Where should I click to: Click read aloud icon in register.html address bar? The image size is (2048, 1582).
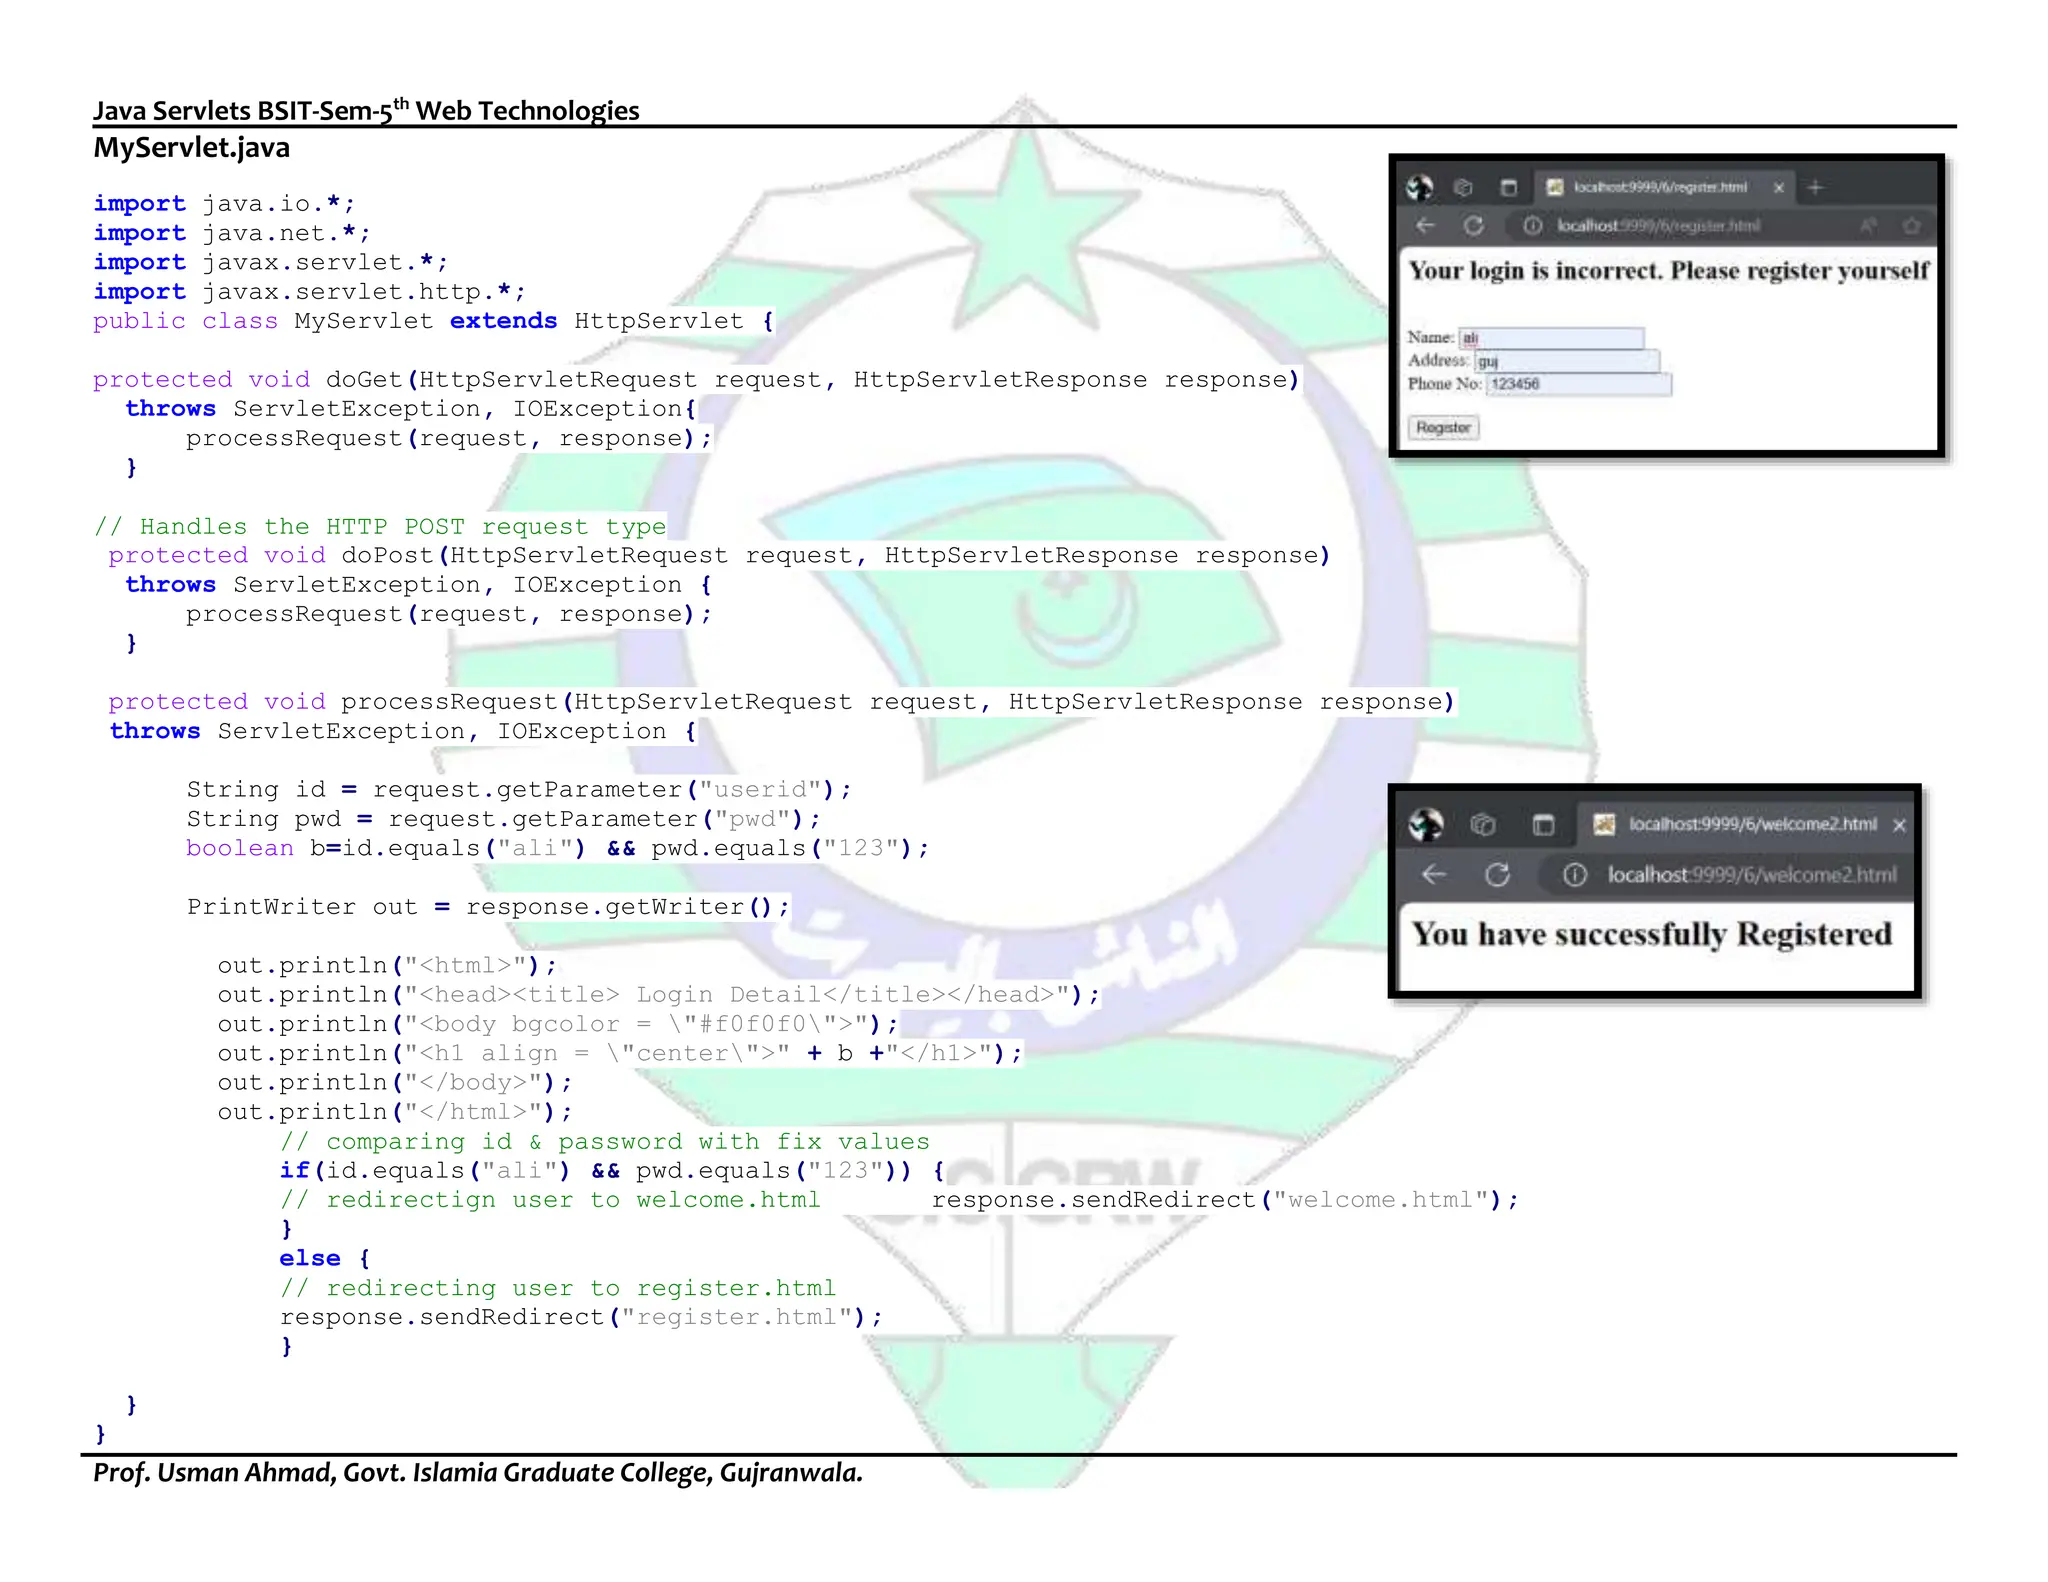click(x=1867, y=226)
